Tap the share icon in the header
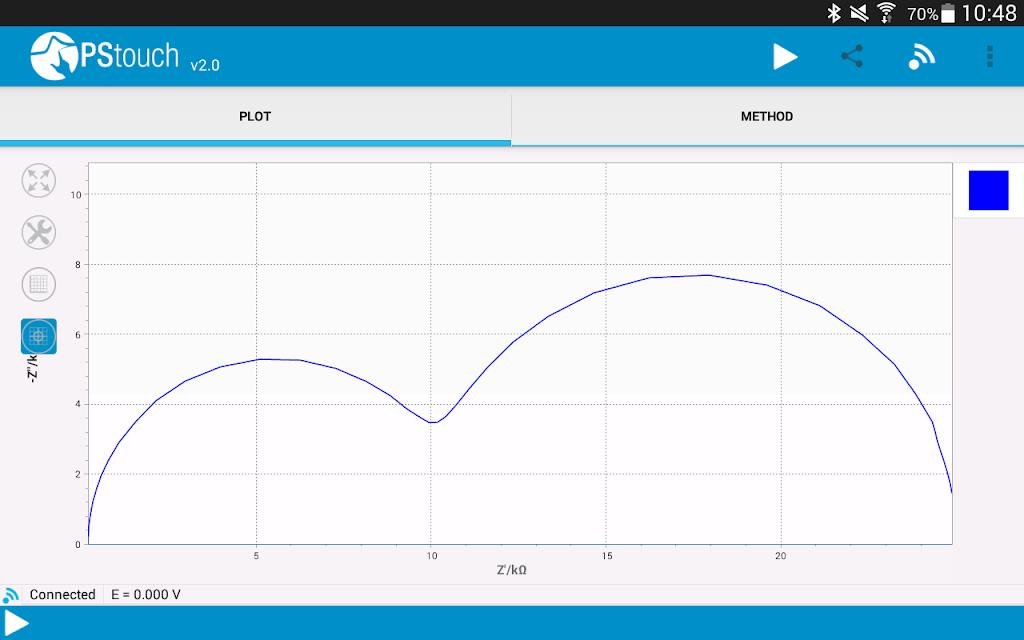The height and width of the screenshot is (640, 1024). (852, 57)
